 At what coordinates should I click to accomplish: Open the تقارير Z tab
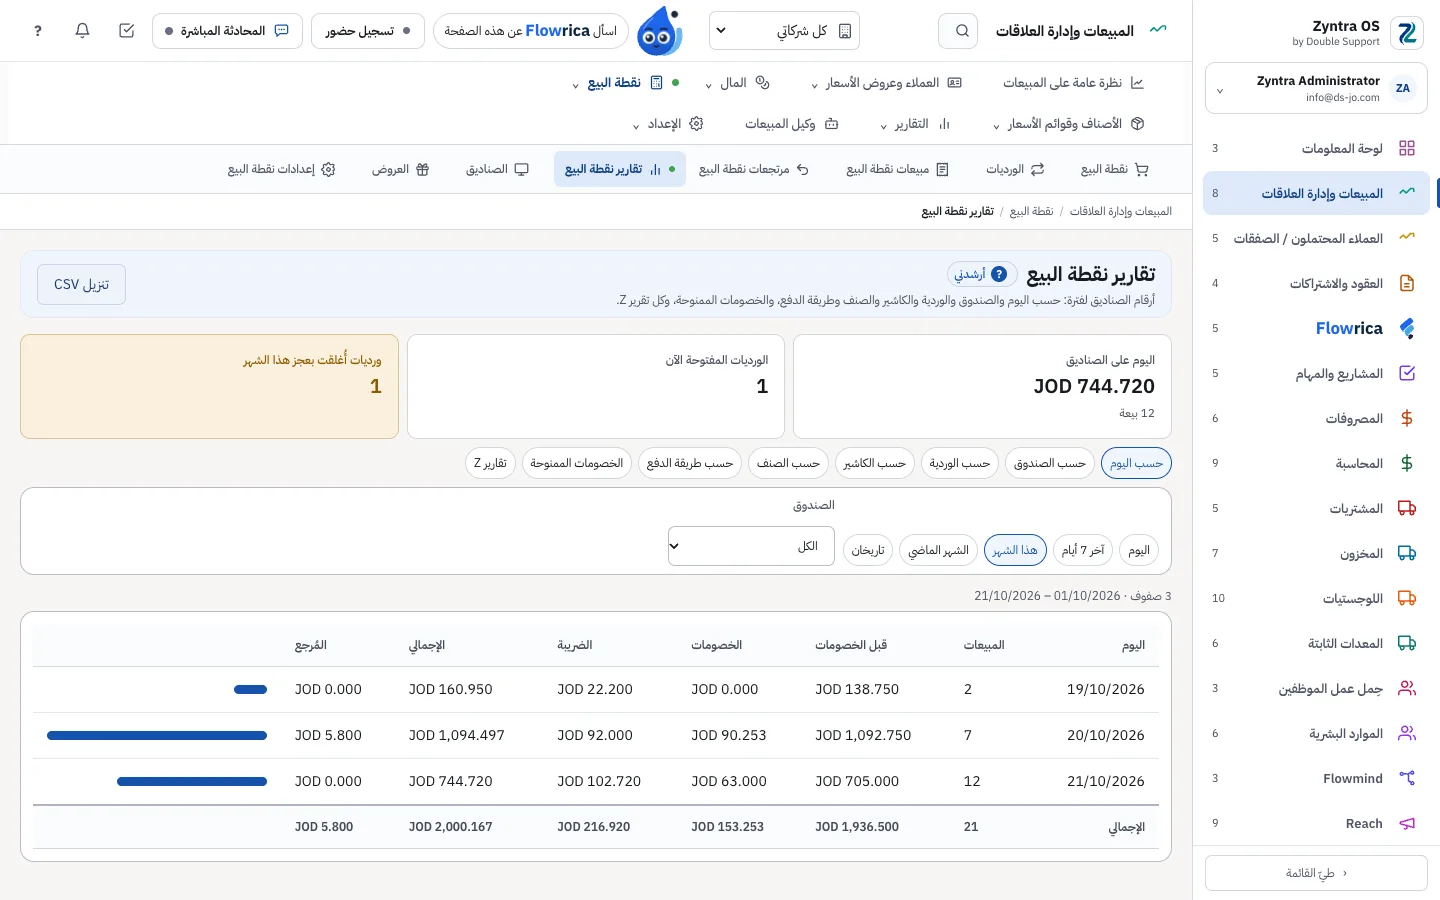click(491, 463)
